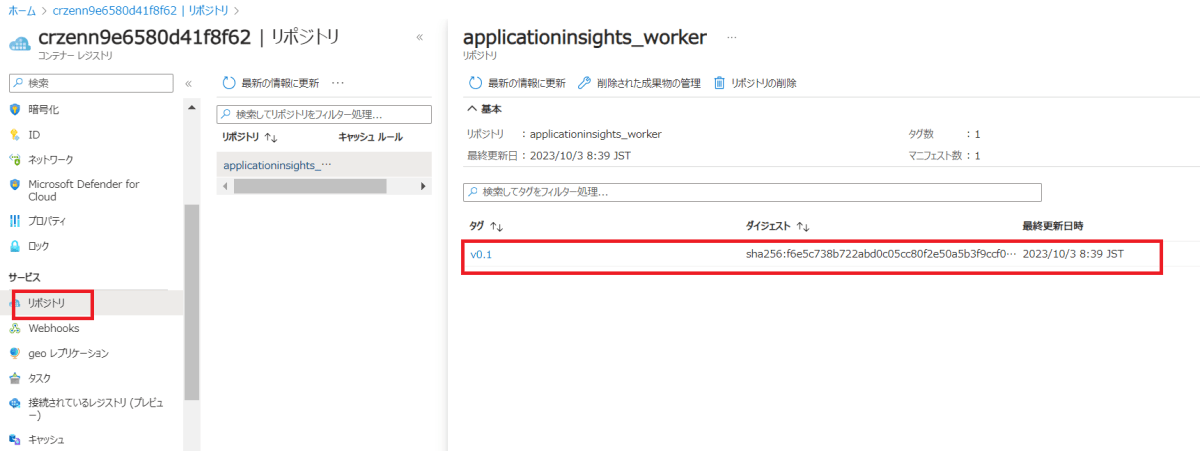Screen dimensions: 1200x451
Task: Open 削除された成果物の管理
Action: [x=639, y=82]
